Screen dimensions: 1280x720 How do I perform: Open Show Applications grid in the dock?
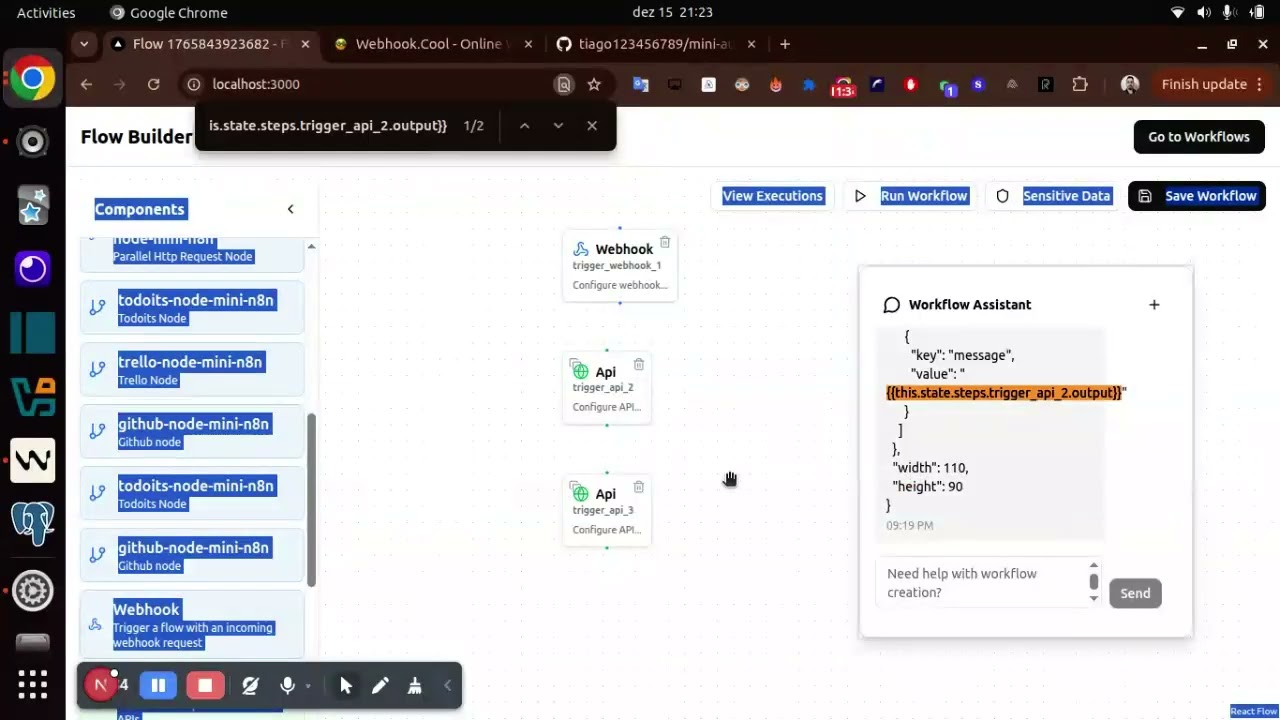click(x=32, y=685)
